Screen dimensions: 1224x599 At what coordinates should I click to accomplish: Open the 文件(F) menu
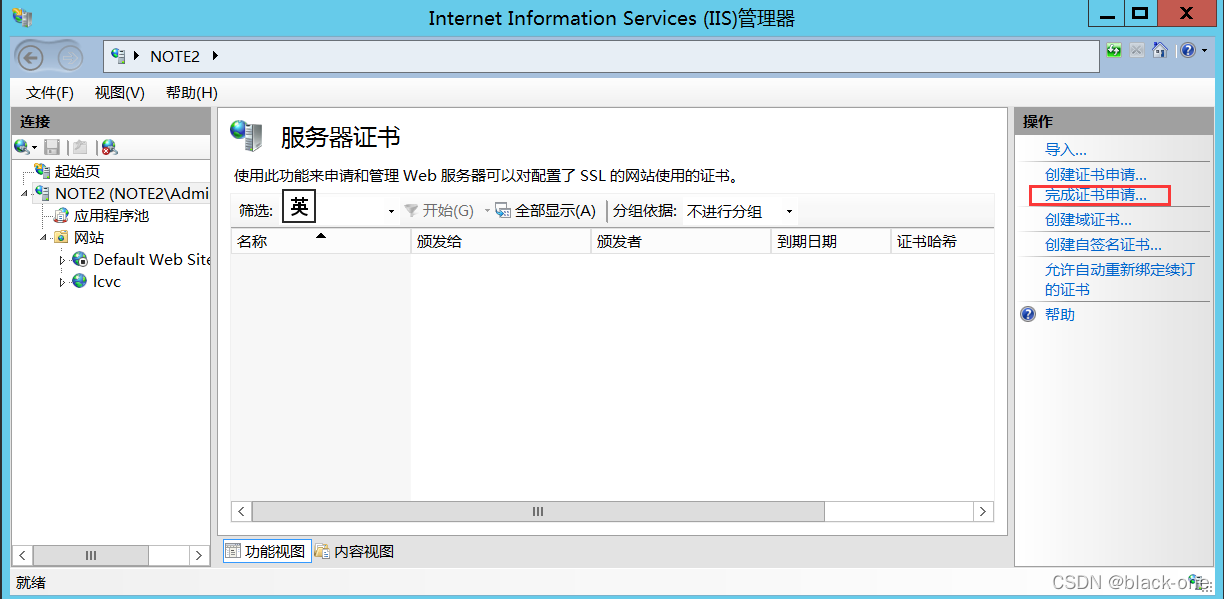pyautogui.click(x=50, y=93)
